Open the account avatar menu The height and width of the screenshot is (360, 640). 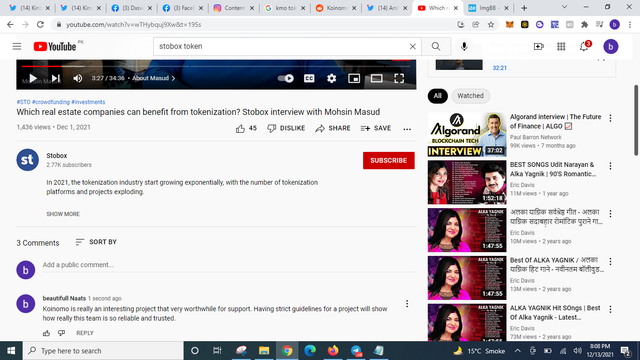pos(611,47)
